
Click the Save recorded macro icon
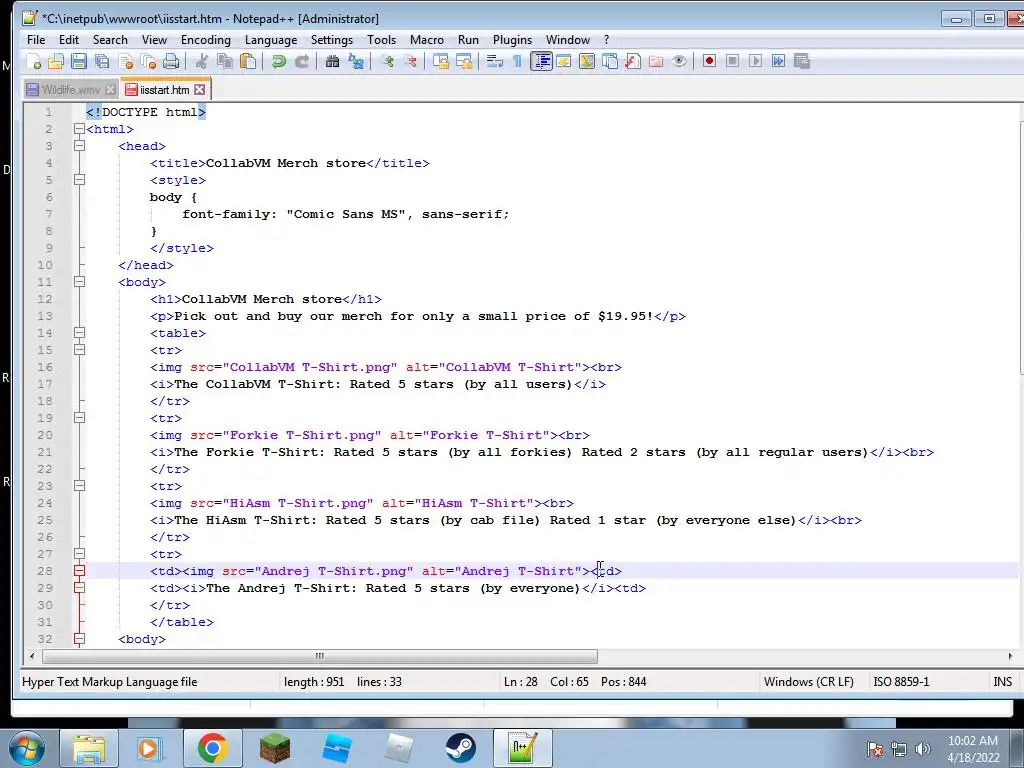point(802,61)
